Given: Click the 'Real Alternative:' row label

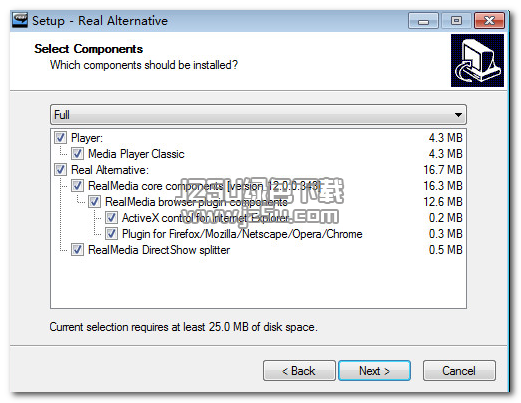Looking at the screenshot, I should pos(110,170).
